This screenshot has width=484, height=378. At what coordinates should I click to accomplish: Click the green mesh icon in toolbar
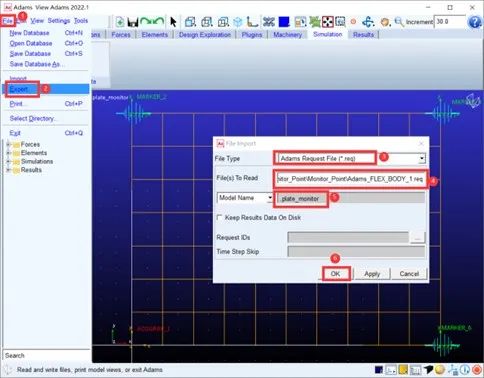(x=315, y=22)
